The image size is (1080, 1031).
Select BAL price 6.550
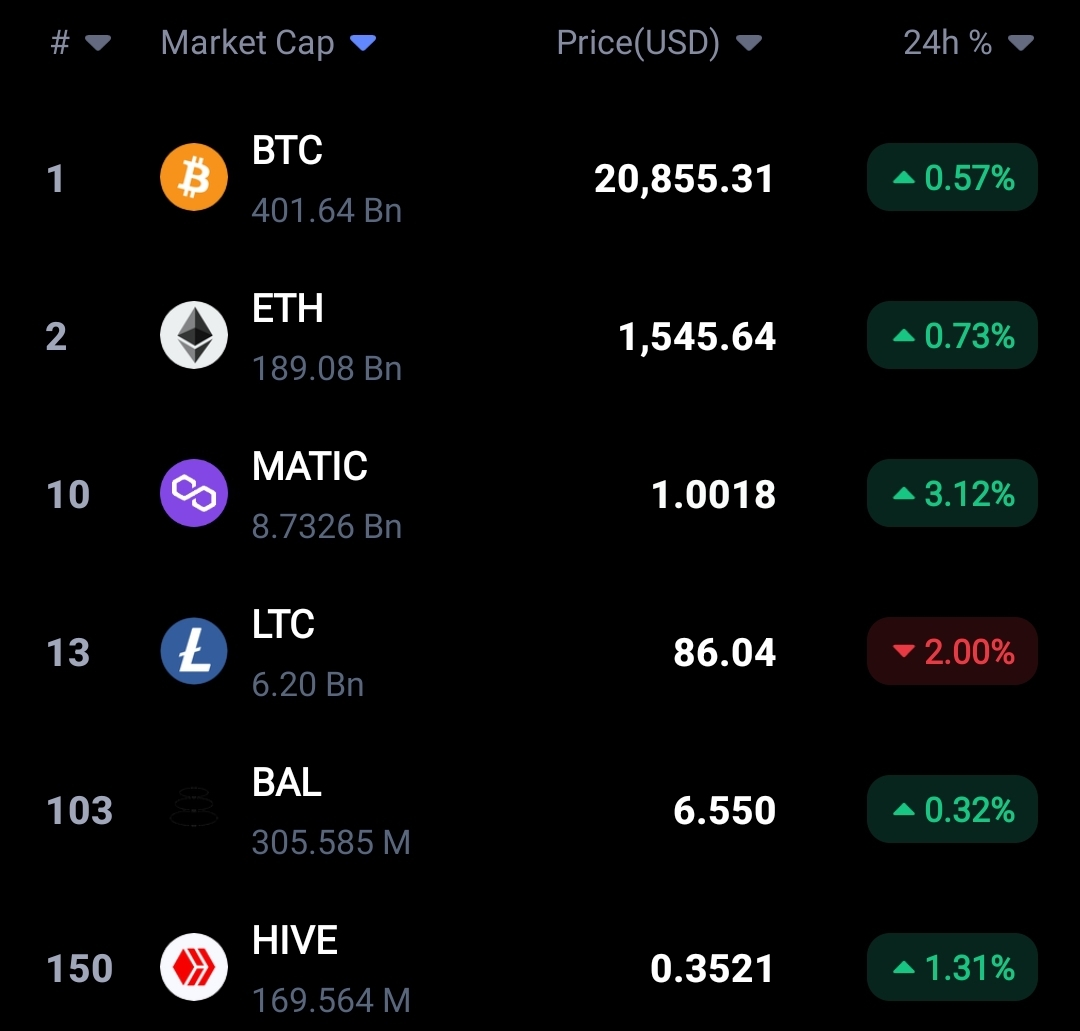point(724,810)
